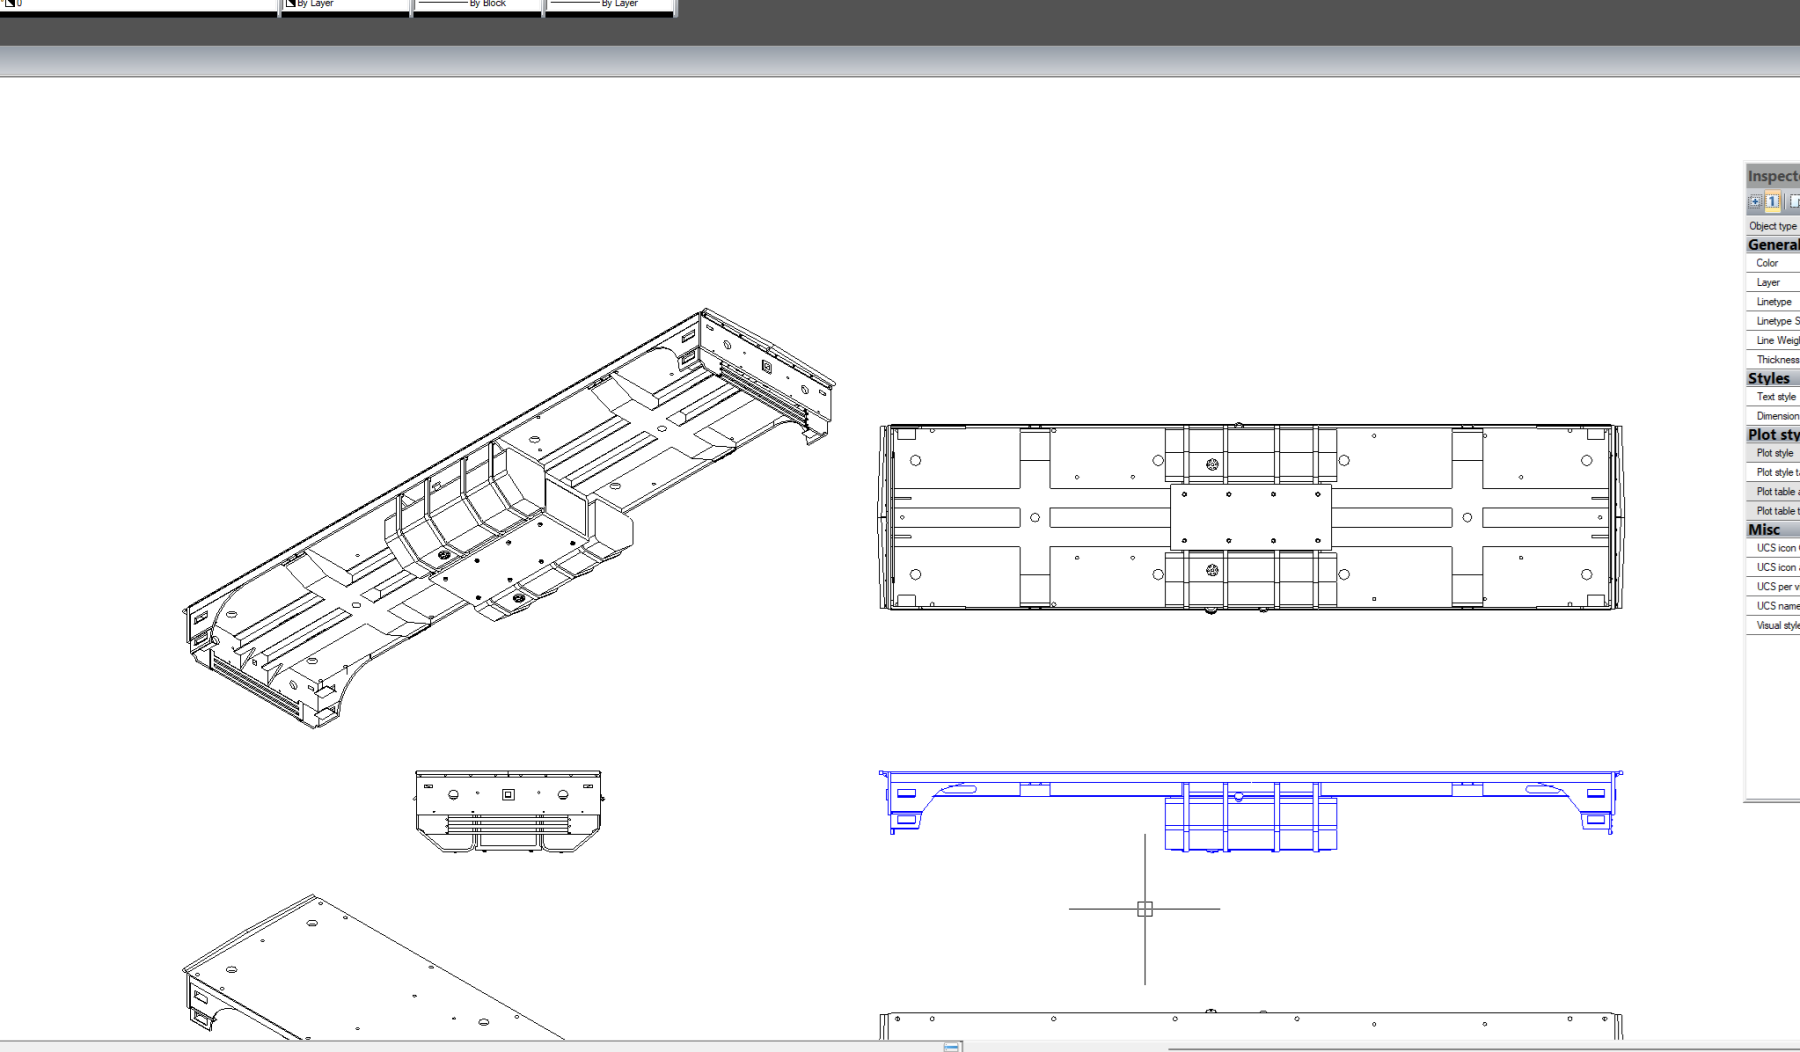This screenshot has height=1052, width=1800.
Task: Select the Thickness property row
Action: pos(1777,360)
